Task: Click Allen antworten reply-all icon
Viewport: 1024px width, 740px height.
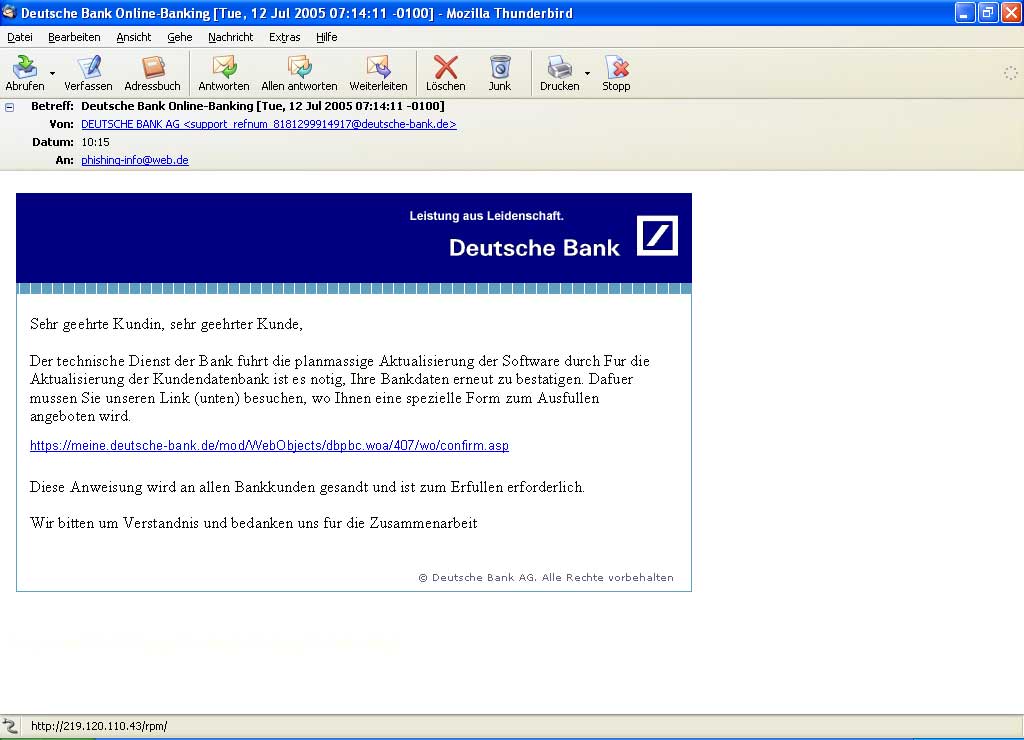Action: point(299,67)
